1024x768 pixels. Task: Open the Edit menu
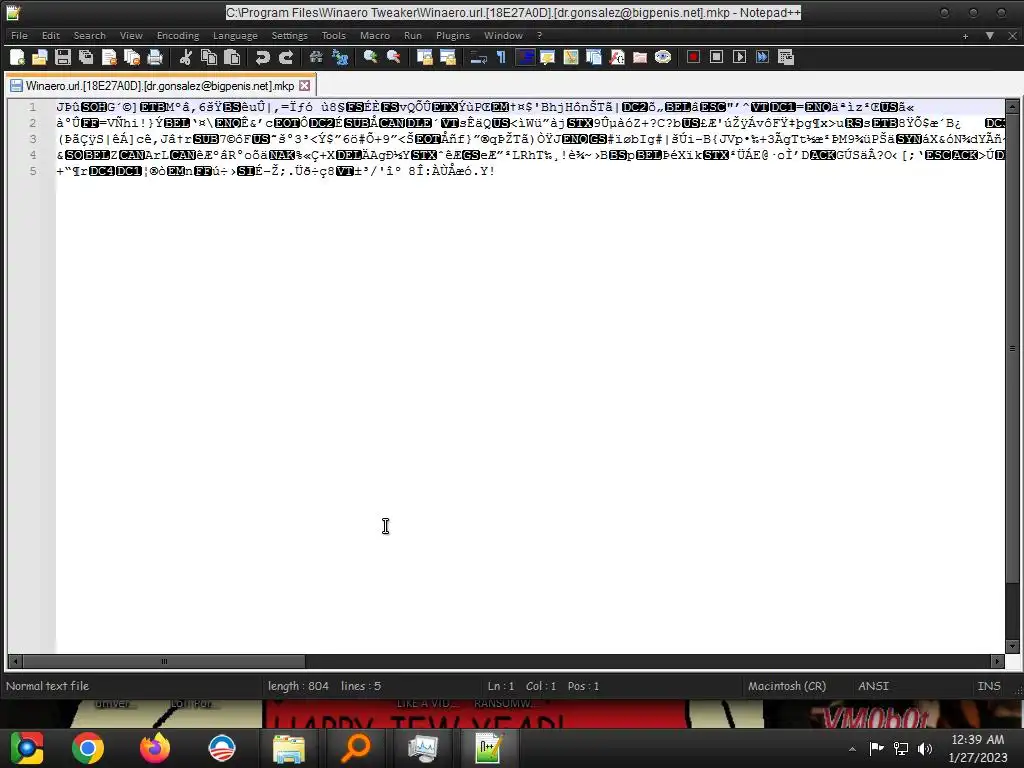pos(50,35)
